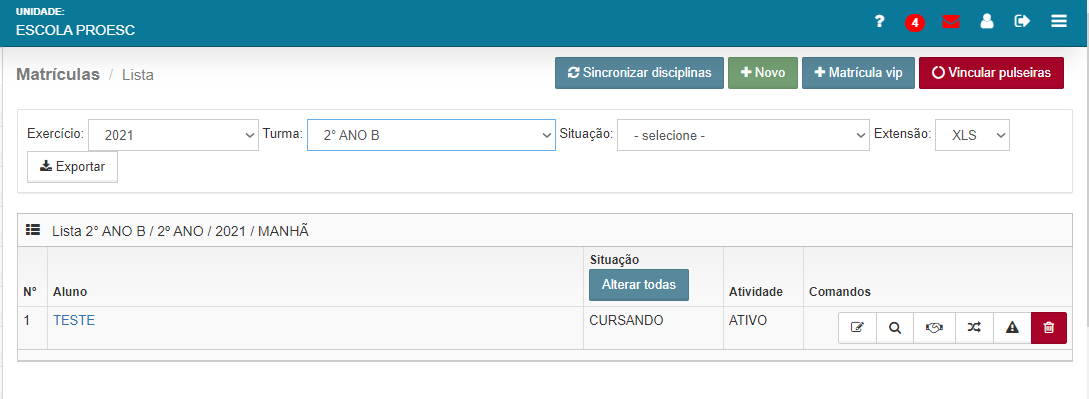View the red notification badge showing 4
Screen dimensions: 1089x399
[915, 23]
